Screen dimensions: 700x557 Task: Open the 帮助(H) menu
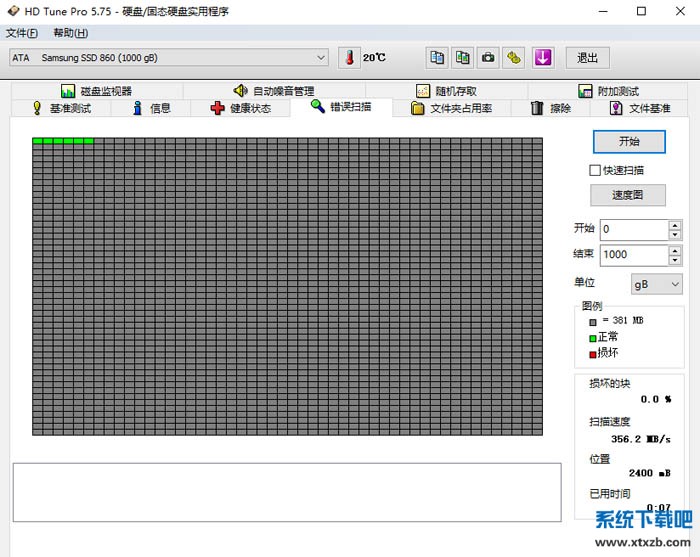(70, 33)
